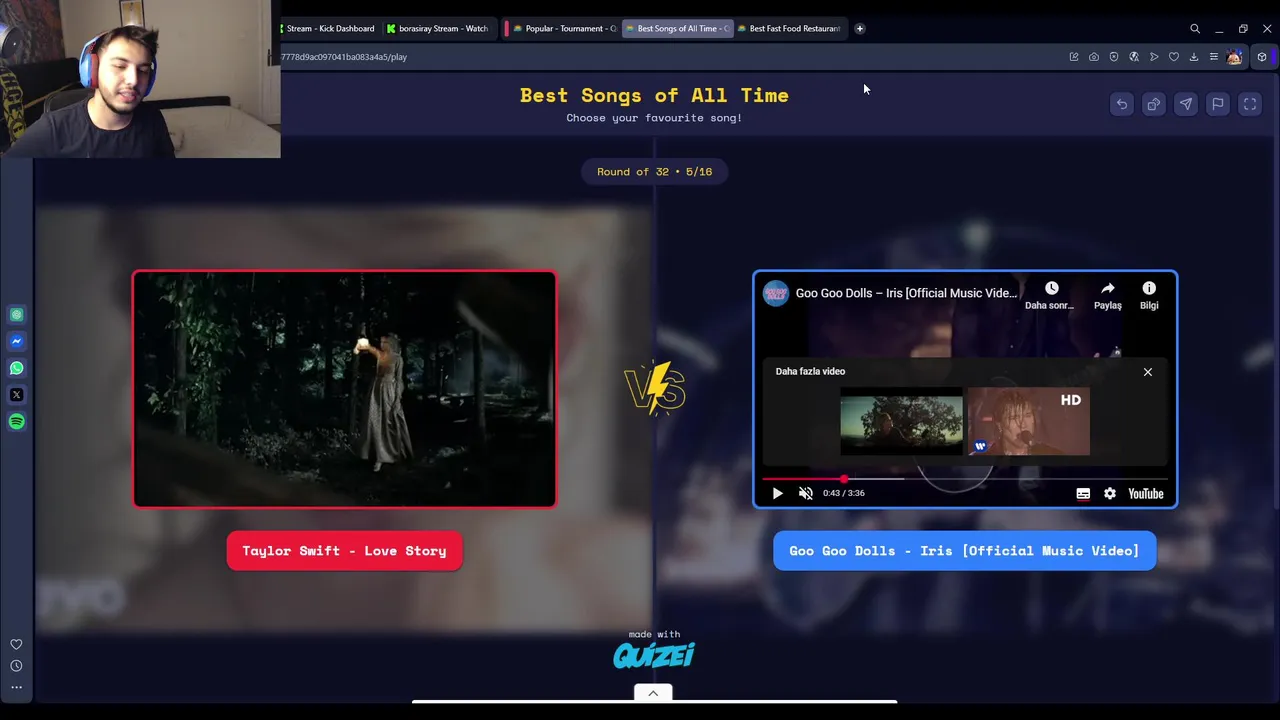Open the extensions cube icon

point(1262,57)
